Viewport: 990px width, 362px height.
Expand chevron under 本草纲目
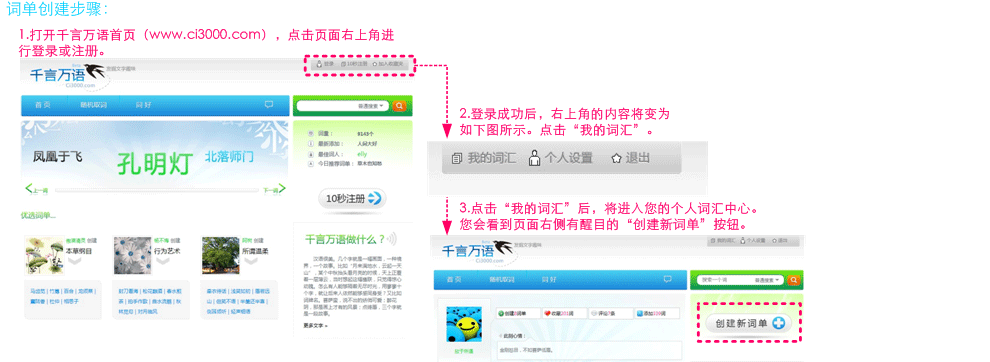[x=75, y=261]
